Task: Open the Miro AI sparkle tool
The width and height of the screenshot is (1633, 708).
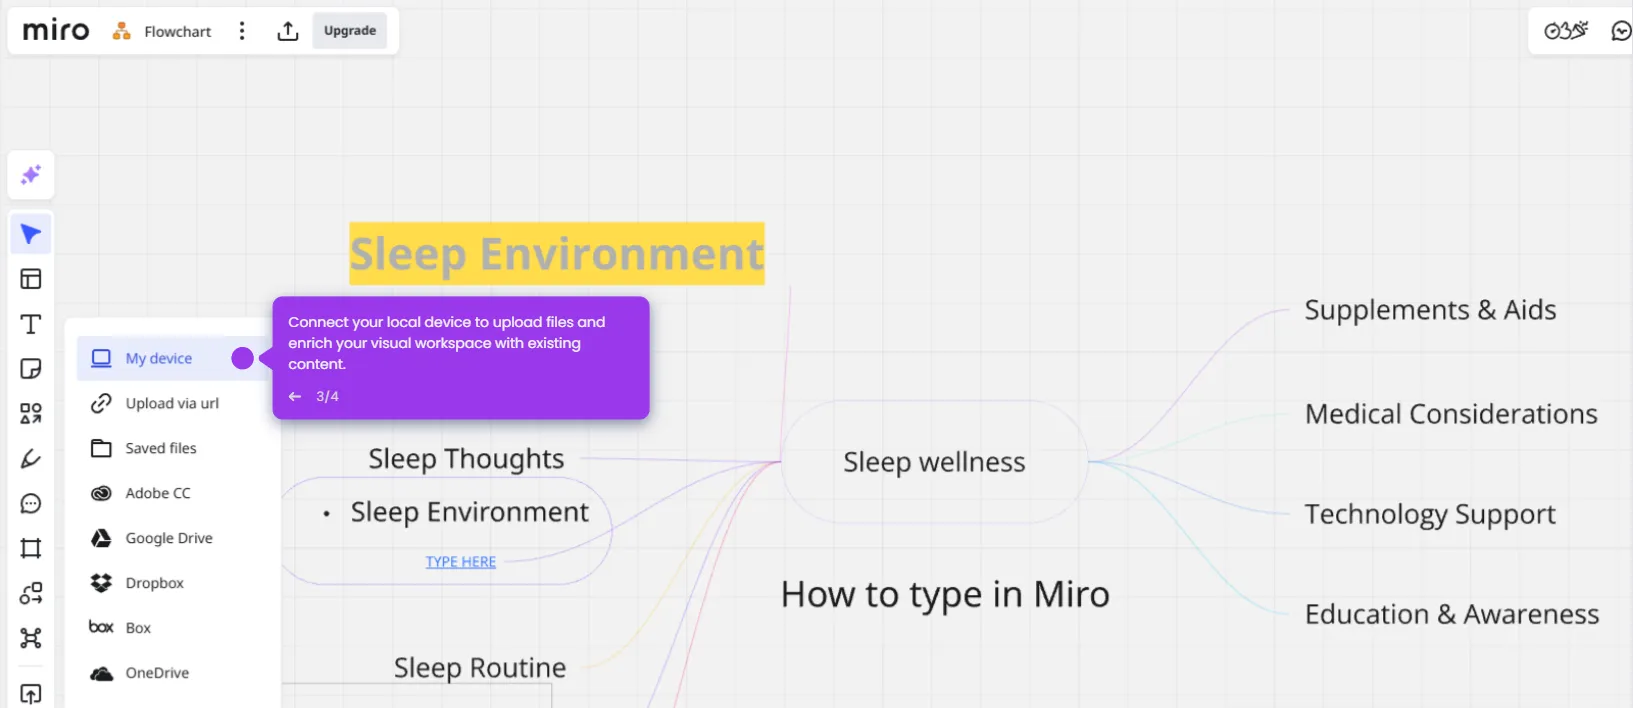Action: point(31,175)
